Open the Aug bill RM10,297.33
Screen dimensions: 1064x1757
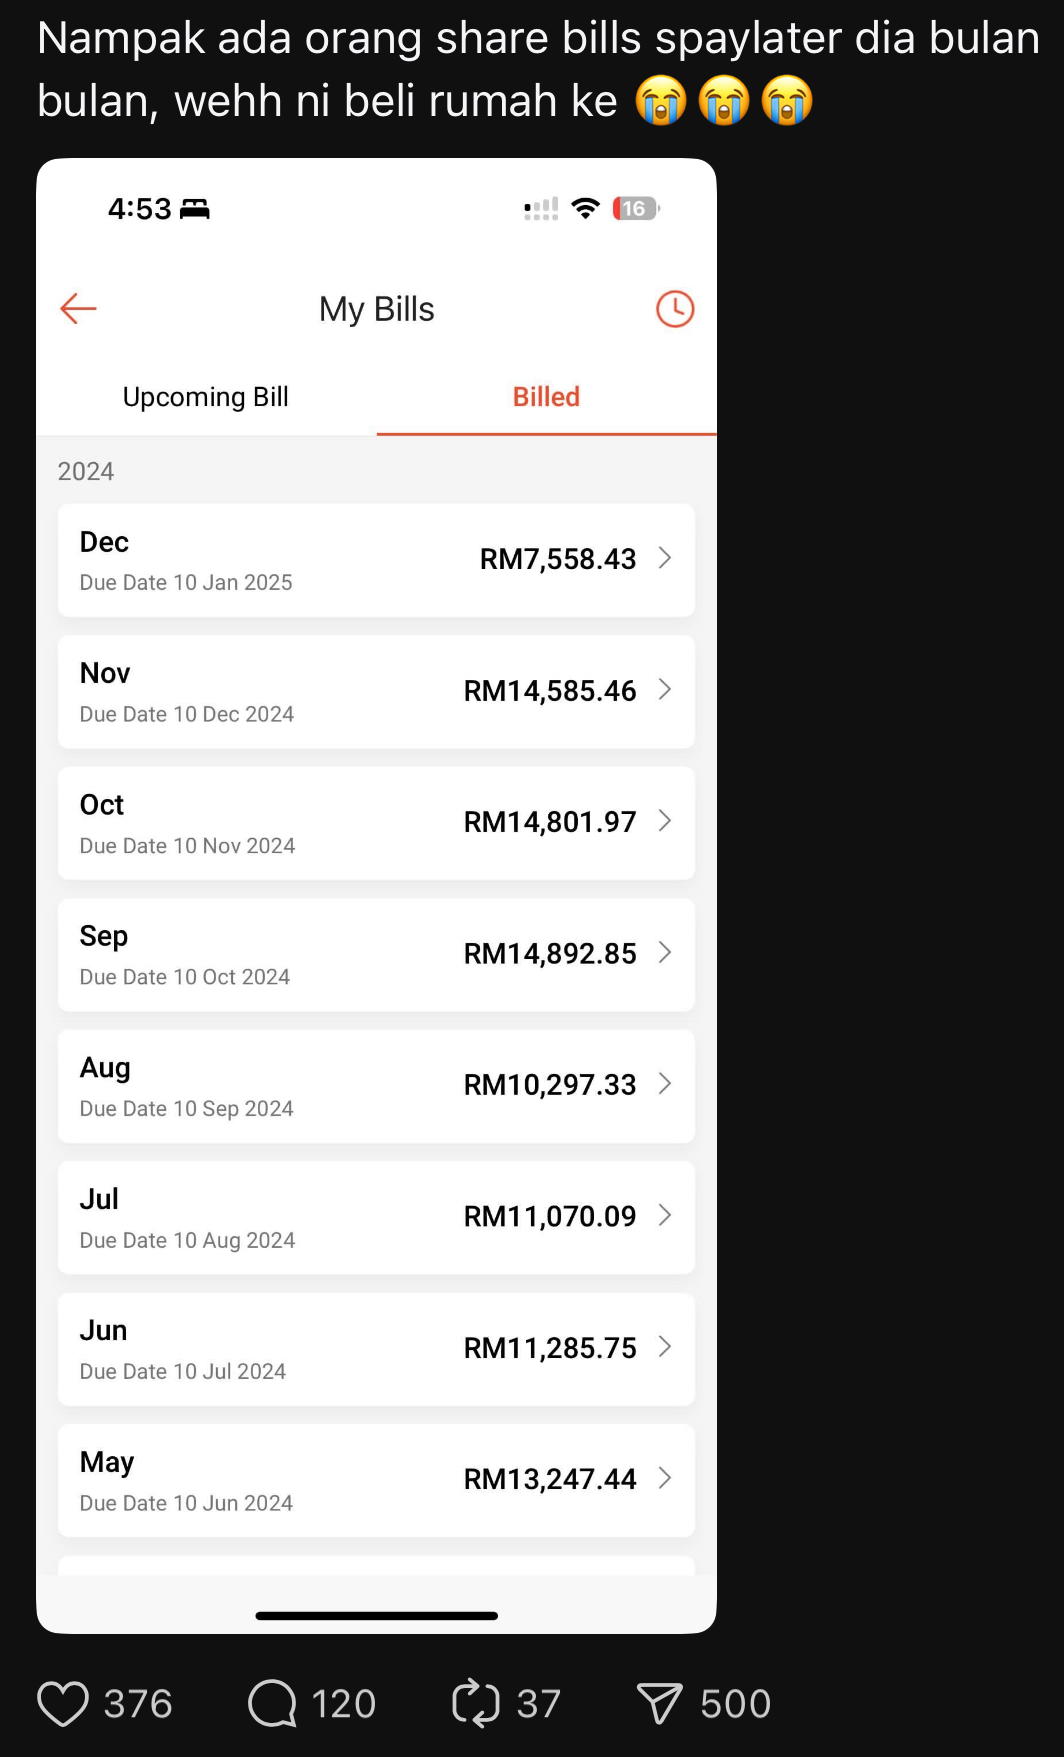coord(376,1086)
